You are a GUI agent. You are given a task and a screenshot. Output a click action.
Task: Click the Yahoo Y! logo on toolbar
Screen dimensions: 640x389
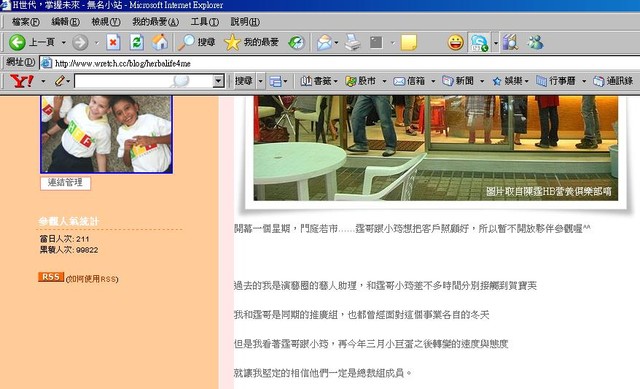point(22,81)
